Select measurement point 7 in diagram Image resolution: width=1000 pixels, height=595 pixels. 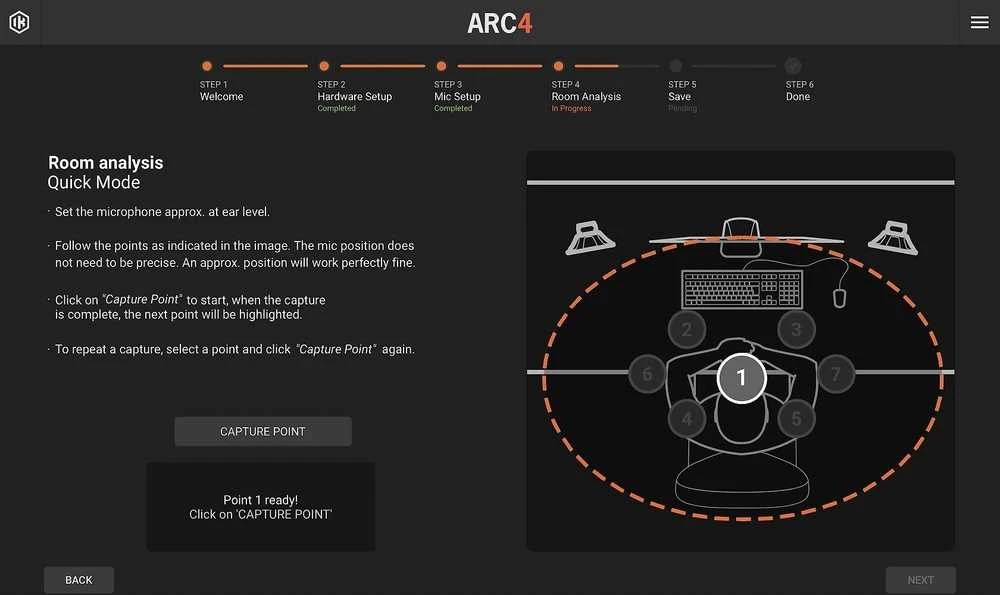pyautogui.click(x=835, y=374)
